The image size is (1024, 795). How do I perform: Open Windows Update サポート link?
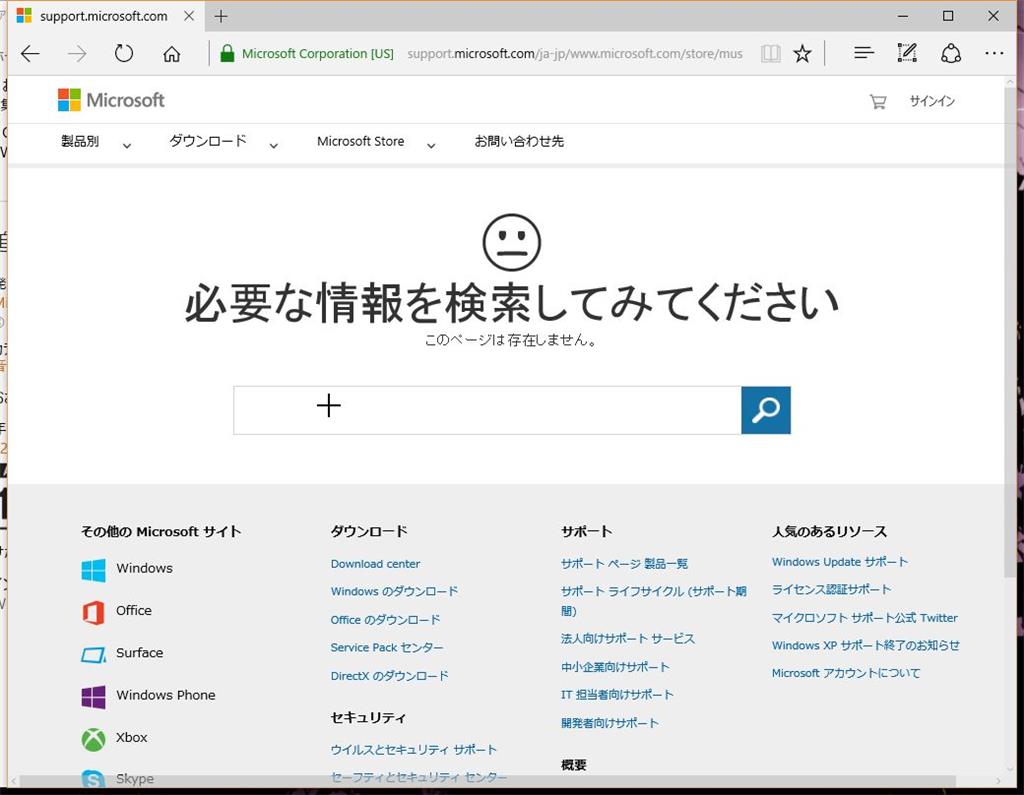pos(840,562)
